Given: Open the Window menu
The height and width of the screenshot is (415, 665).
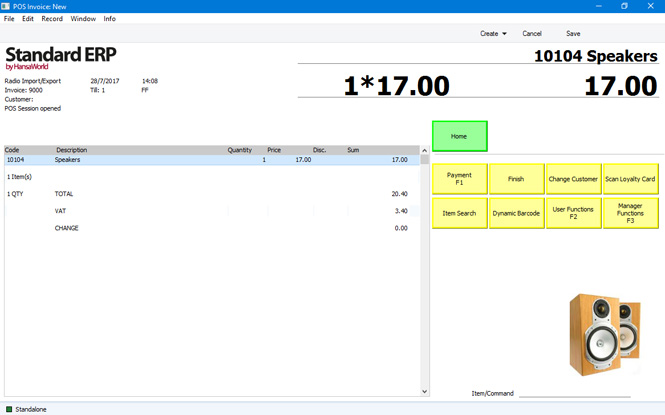Looking at the screenshot, I should point(83,19).
